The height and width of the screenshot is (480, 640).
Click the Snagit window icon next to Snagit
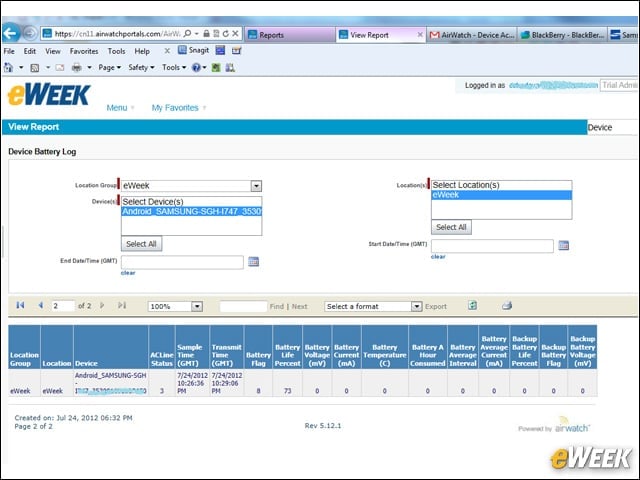[x=220, y=51]
